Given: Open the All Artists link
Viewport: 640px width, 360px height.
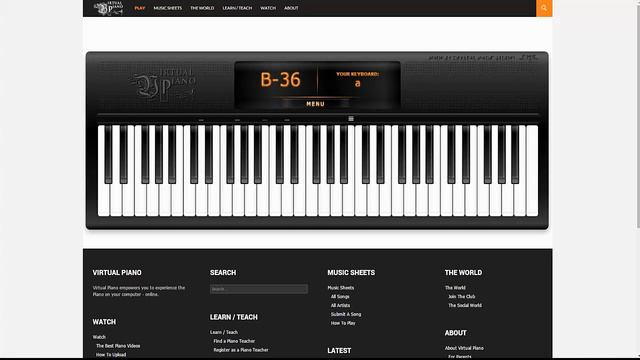Looking at the screenshot, I should point(340,305).
